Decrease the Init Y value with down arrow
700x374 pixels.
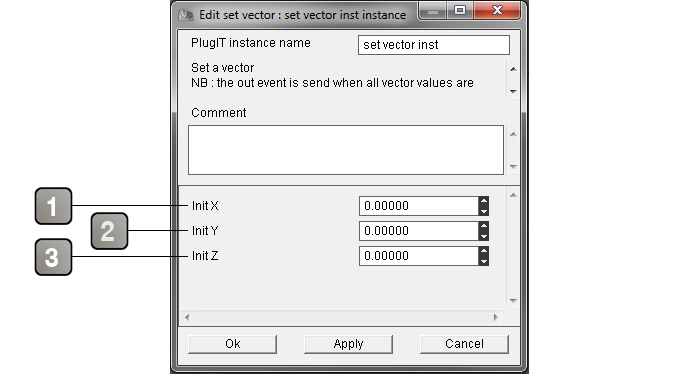coord(483,236)
